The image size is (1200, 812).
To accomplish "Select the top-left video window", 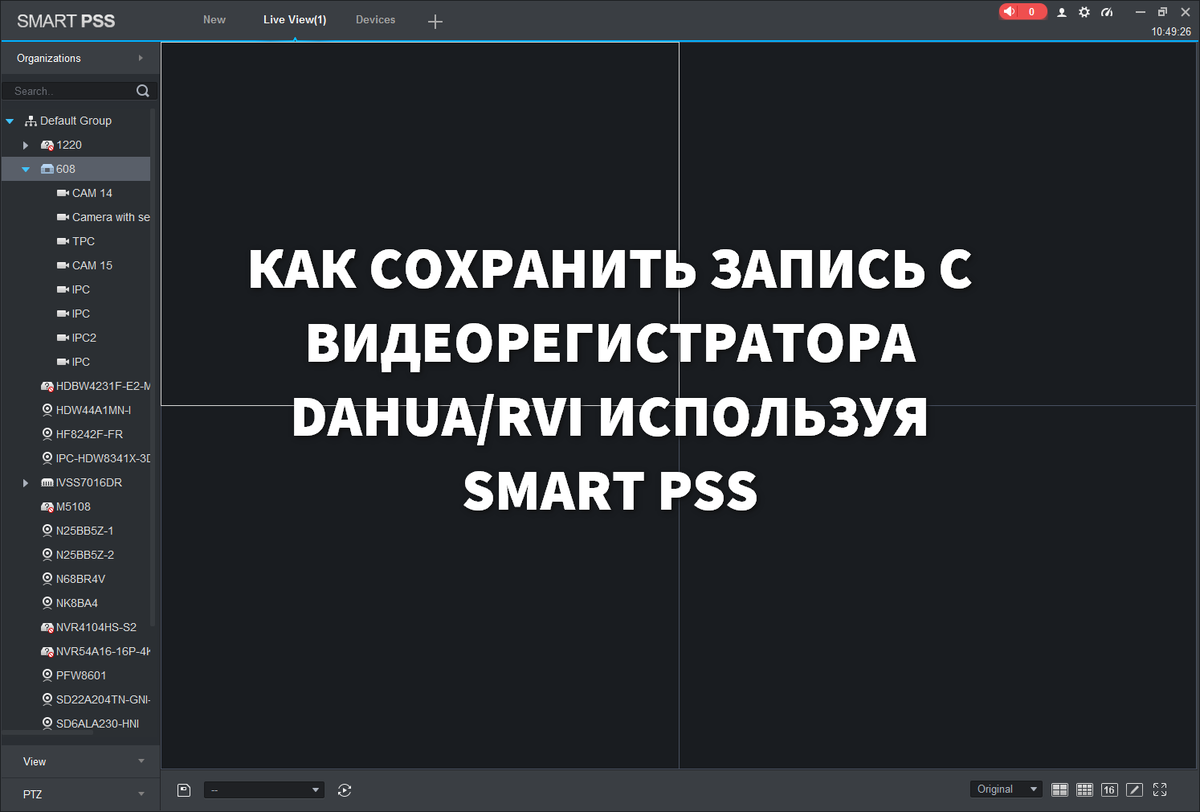I will pyautogui.click(x=420, y=224).
